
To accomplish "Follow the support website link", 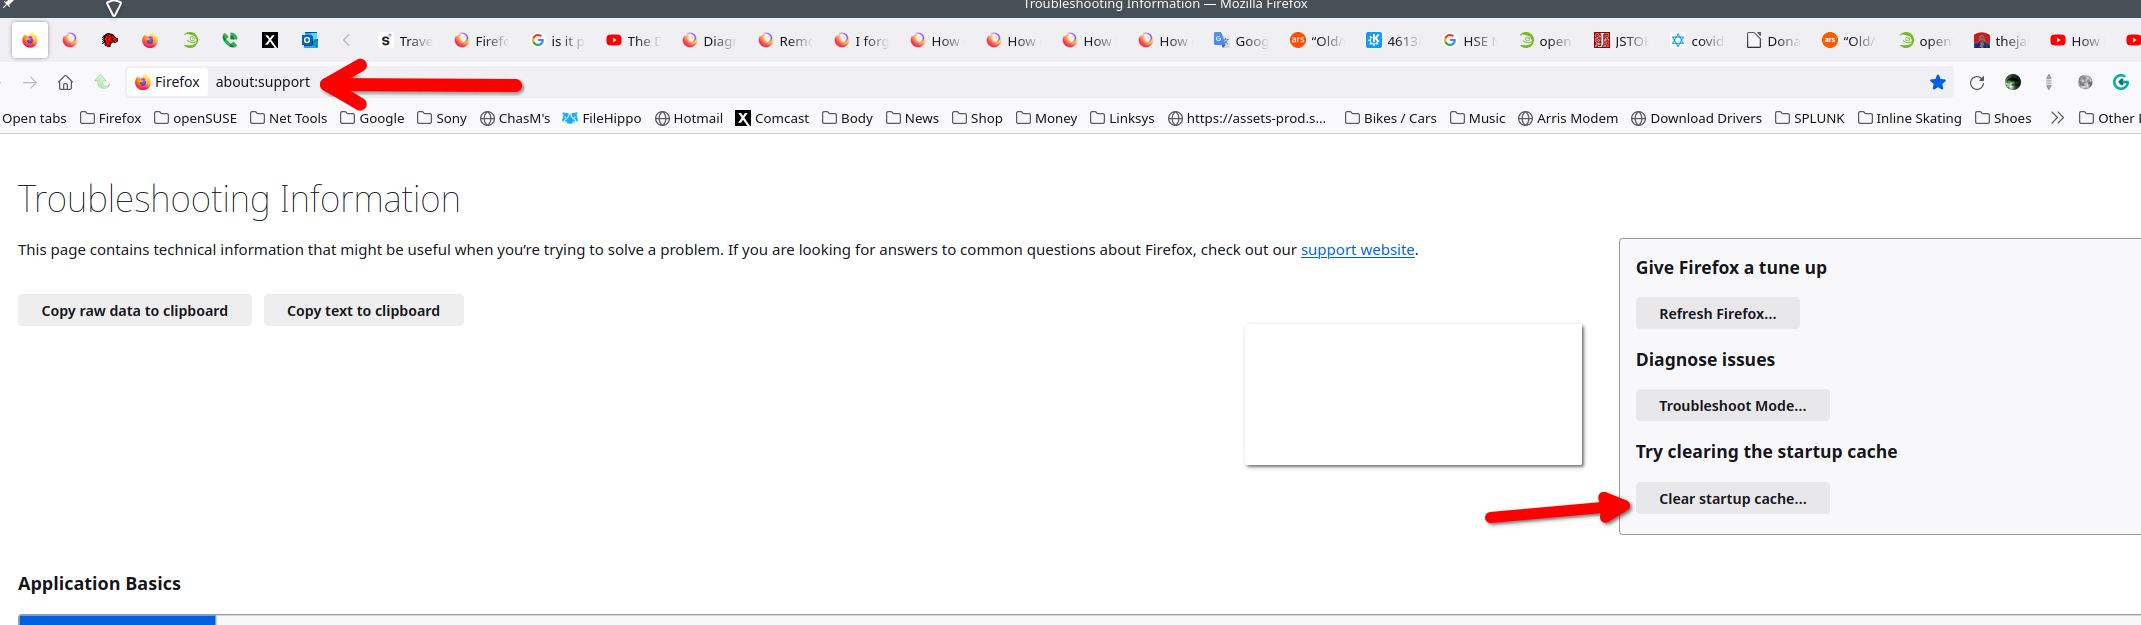I will 1357,250.
